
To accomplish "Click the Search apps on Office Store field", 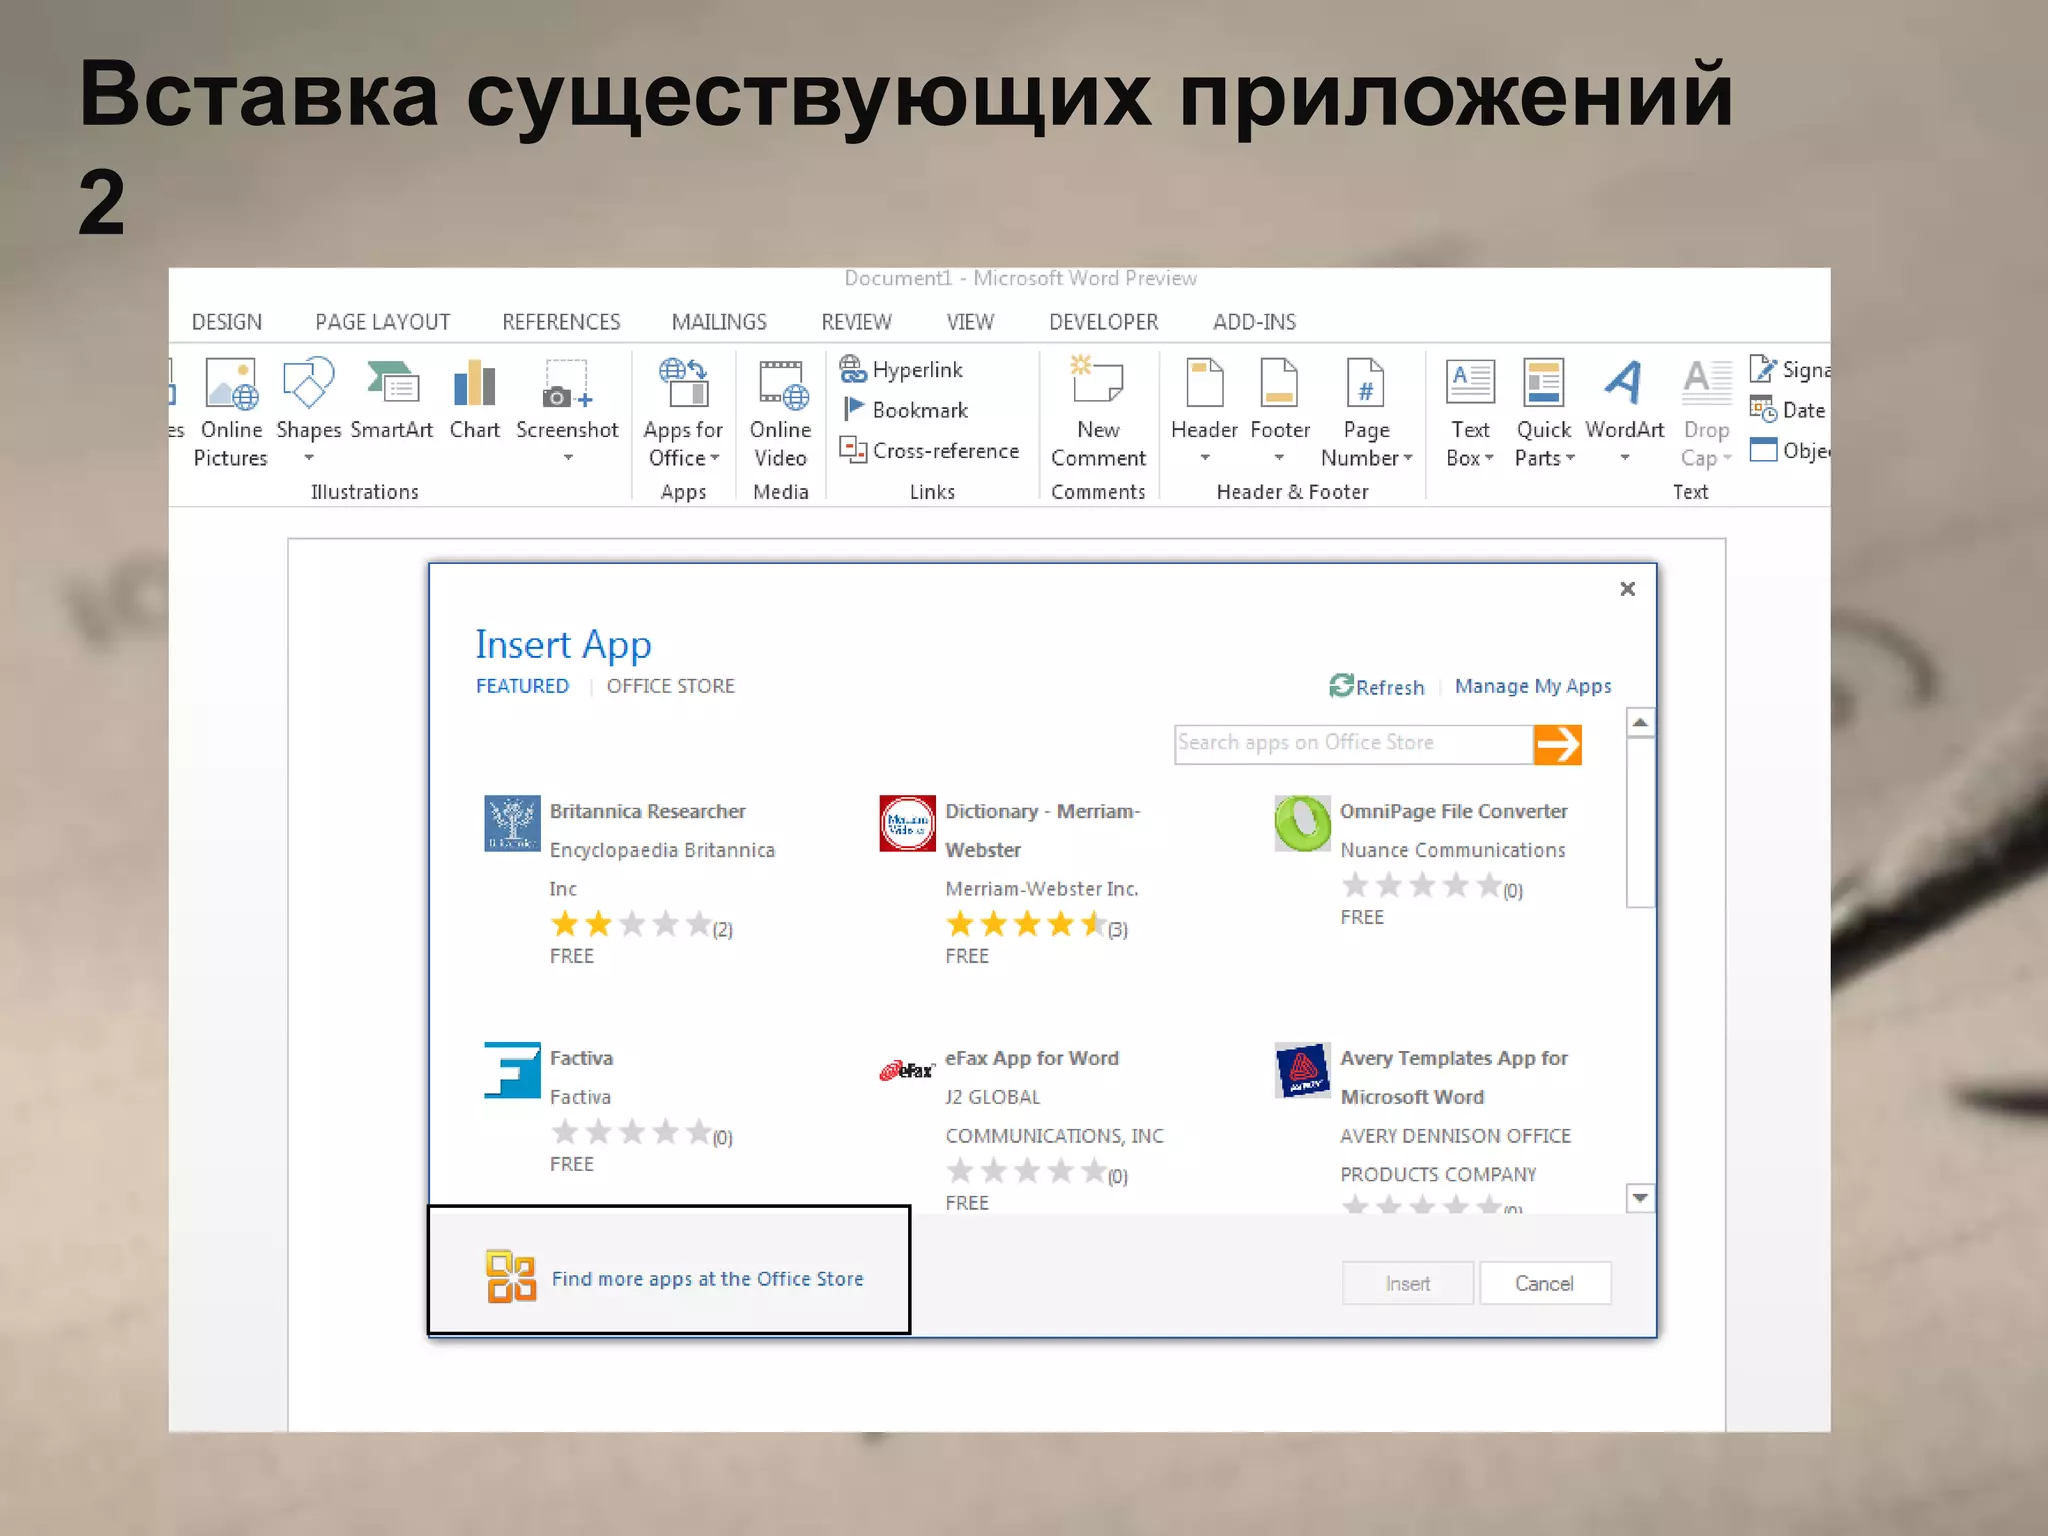I will coord(1353,744).
